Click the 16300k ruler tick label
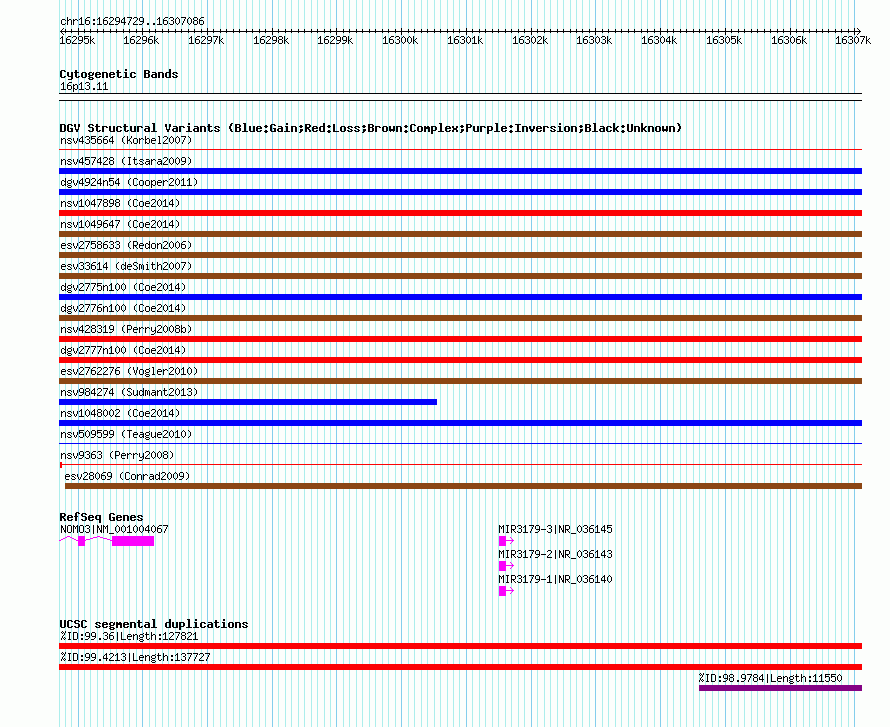 (x=400, y=40)
